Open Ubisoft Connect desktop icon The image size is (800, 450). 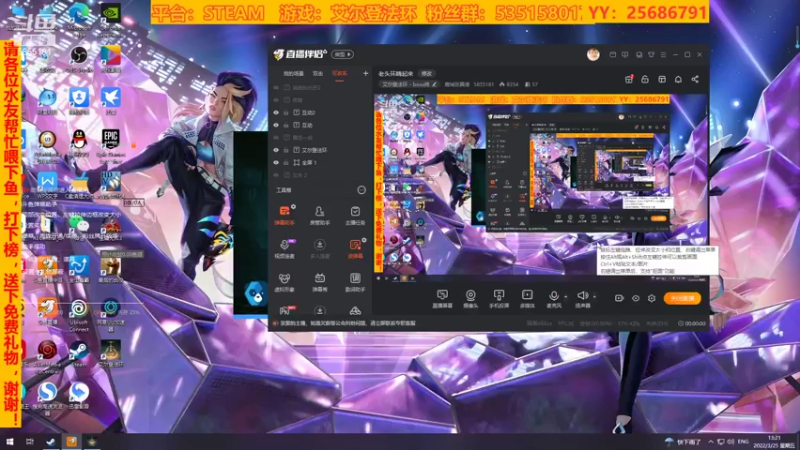pyautogui.click(x=79, y=314)
